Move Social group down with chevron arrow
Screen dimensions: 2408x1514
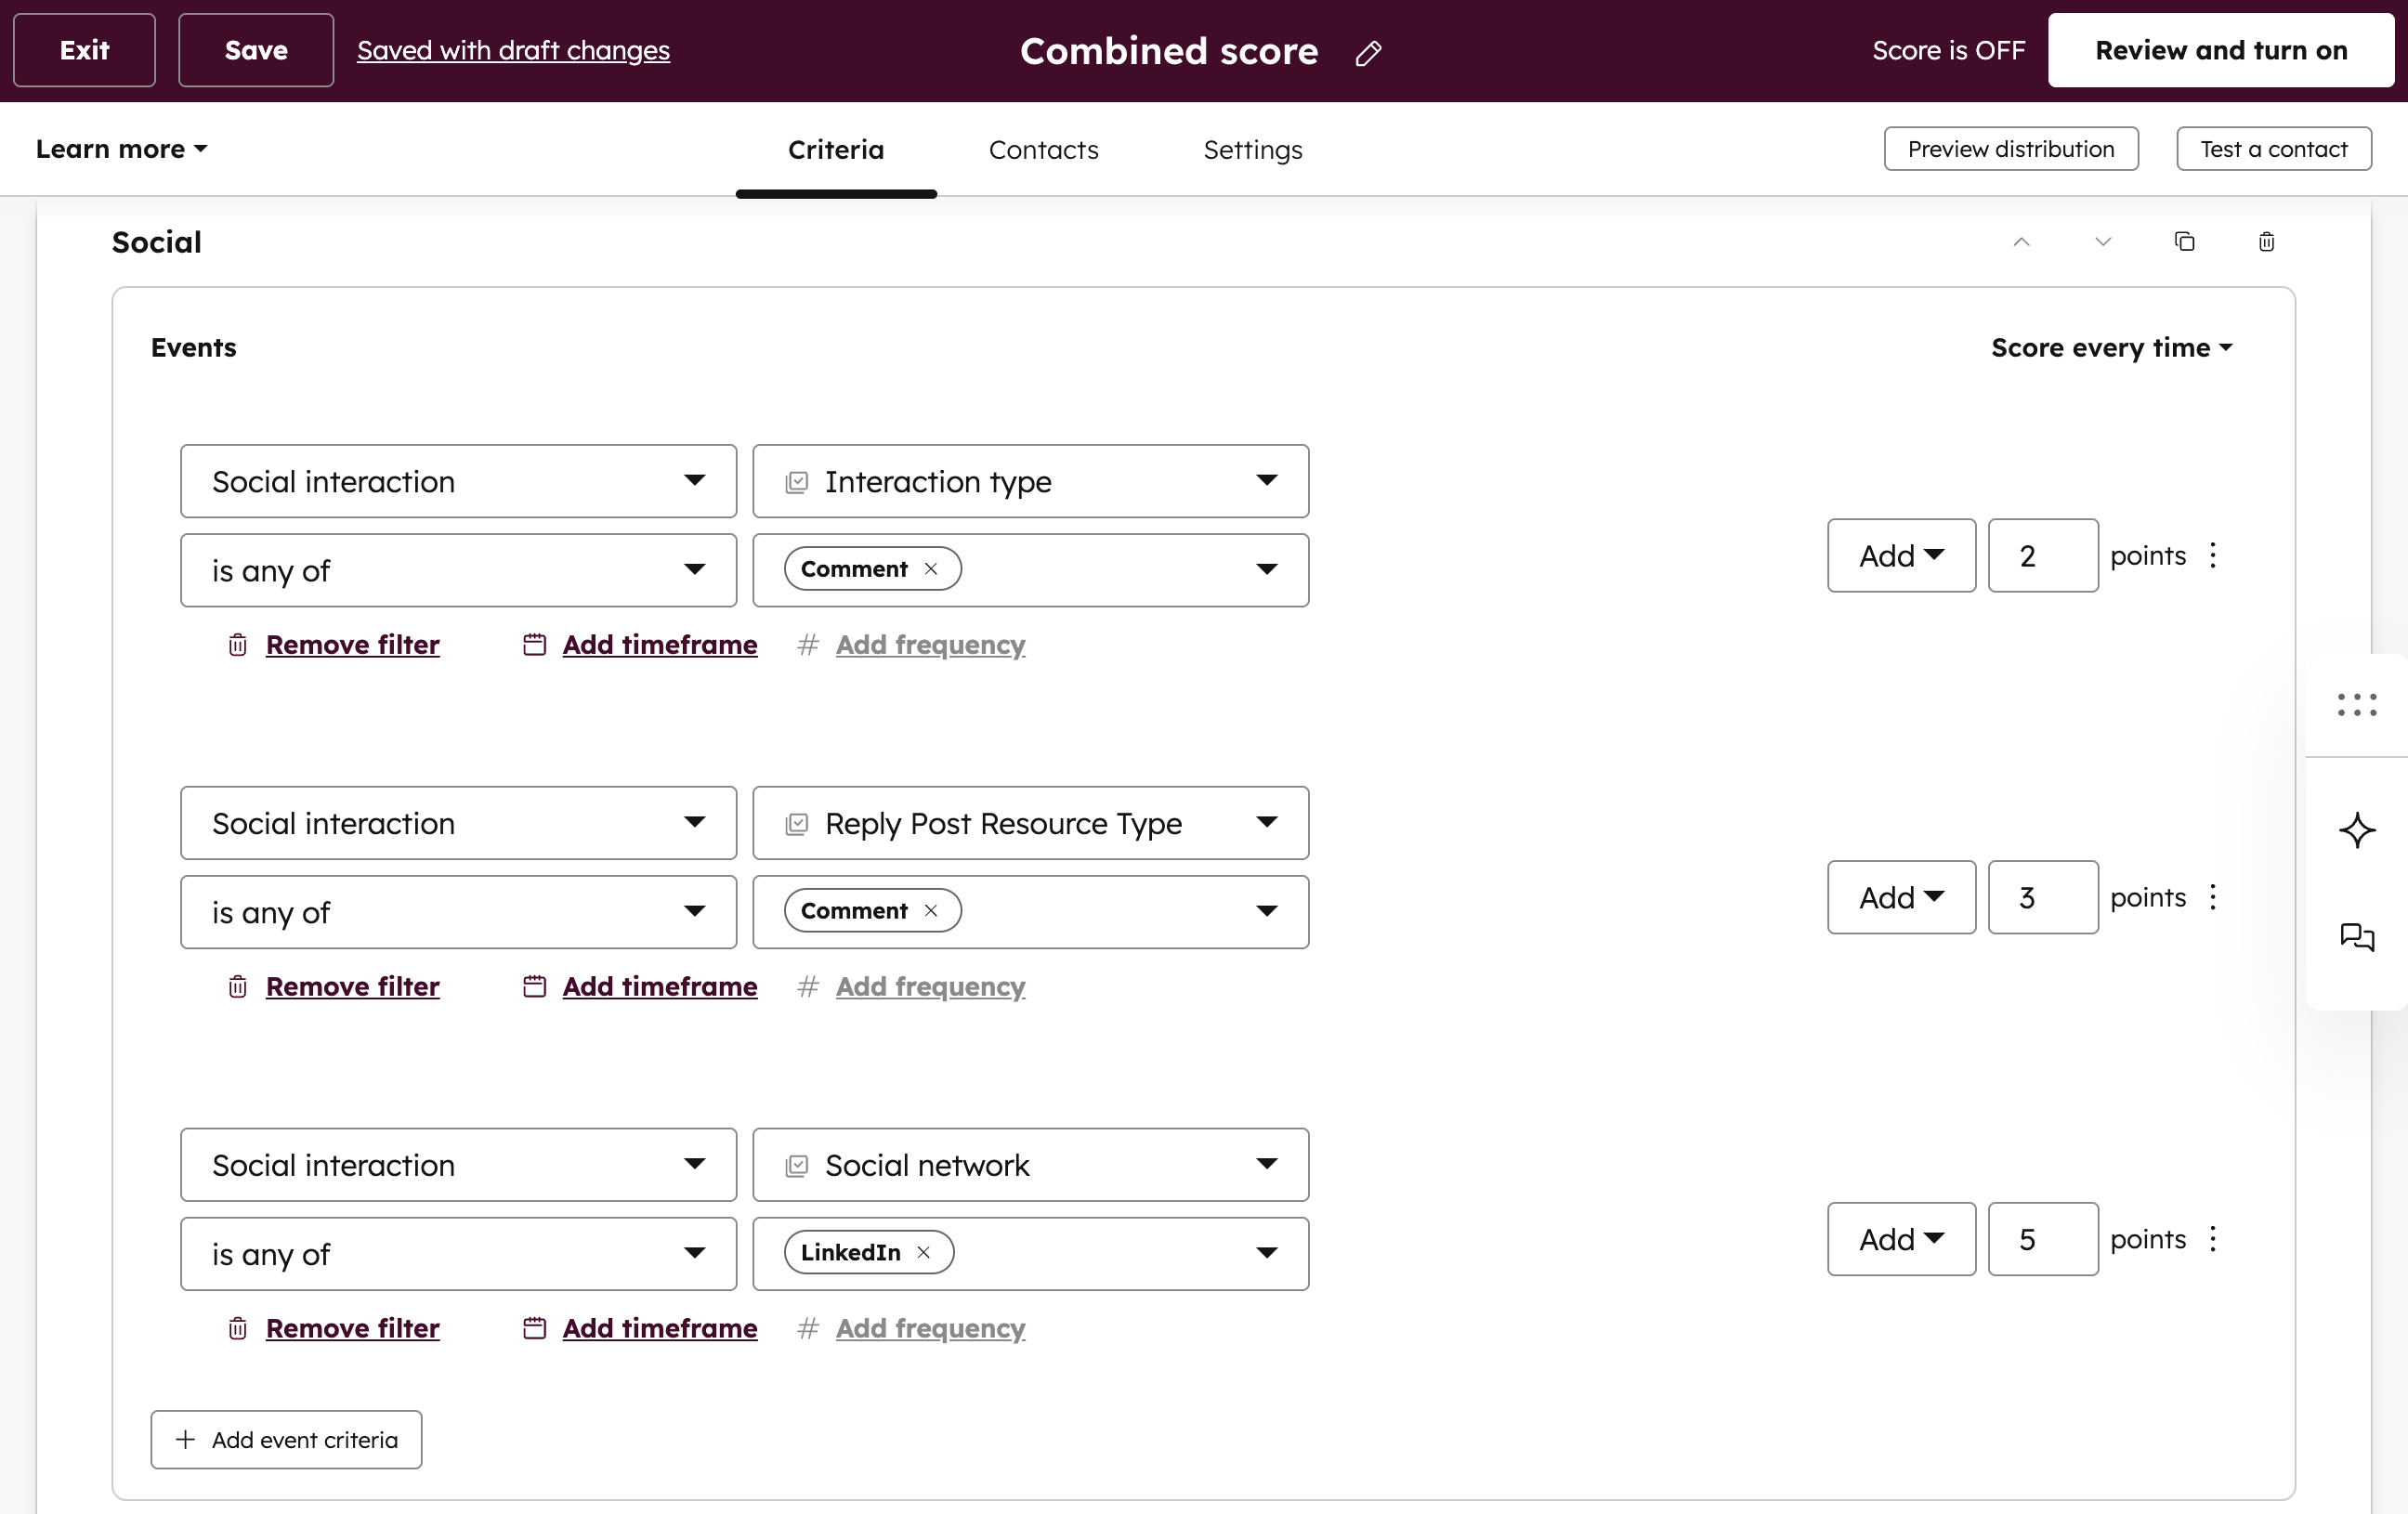click(2103, 242)
